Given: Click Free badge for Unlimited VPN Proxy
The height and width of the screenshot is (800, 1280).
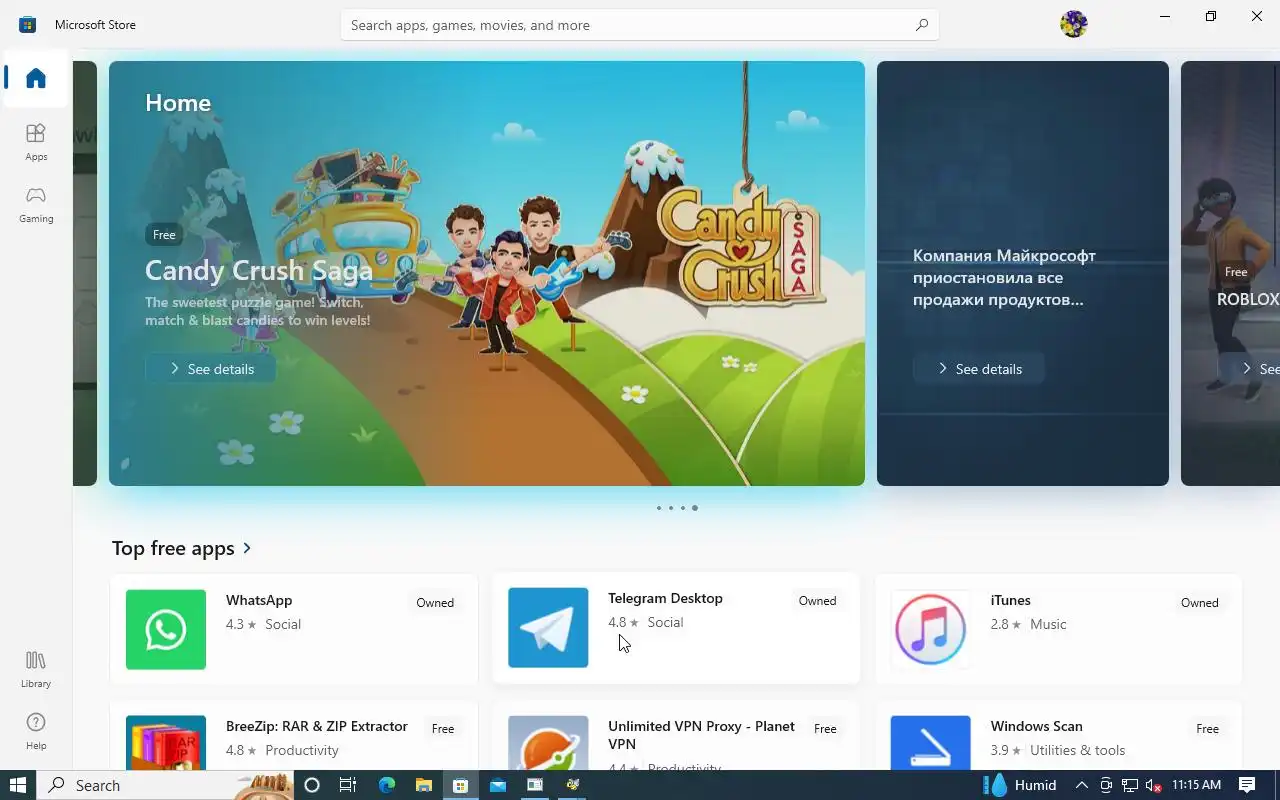Looking at the screenshot, I should click(x=825, y=729).
